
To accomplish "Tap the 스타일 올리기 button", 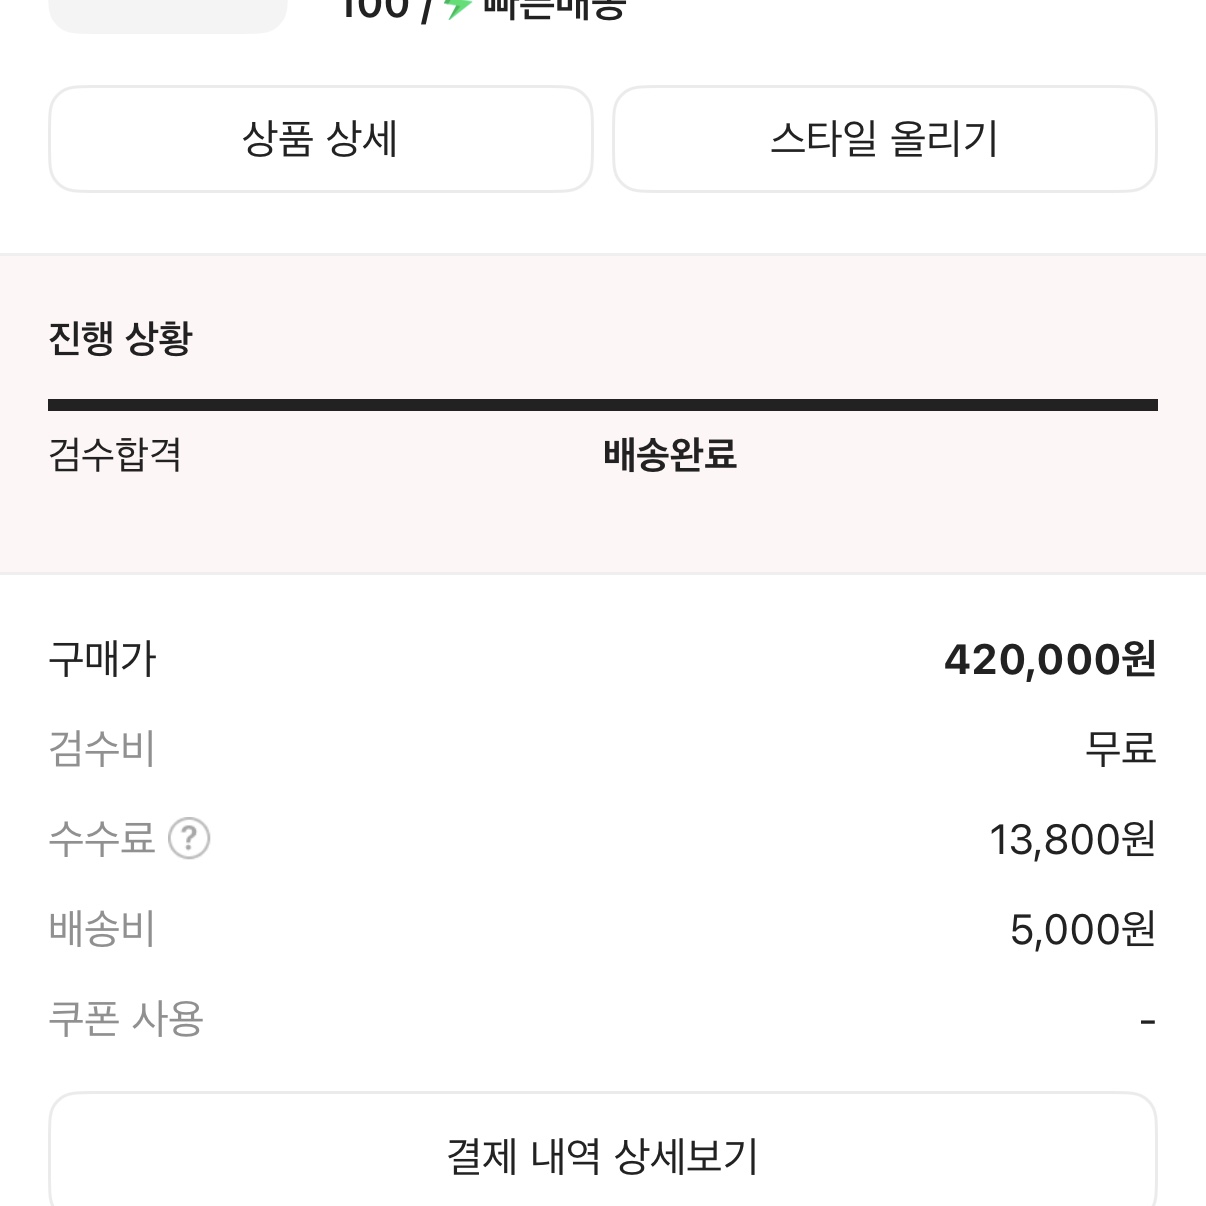I will pos(885,139).
